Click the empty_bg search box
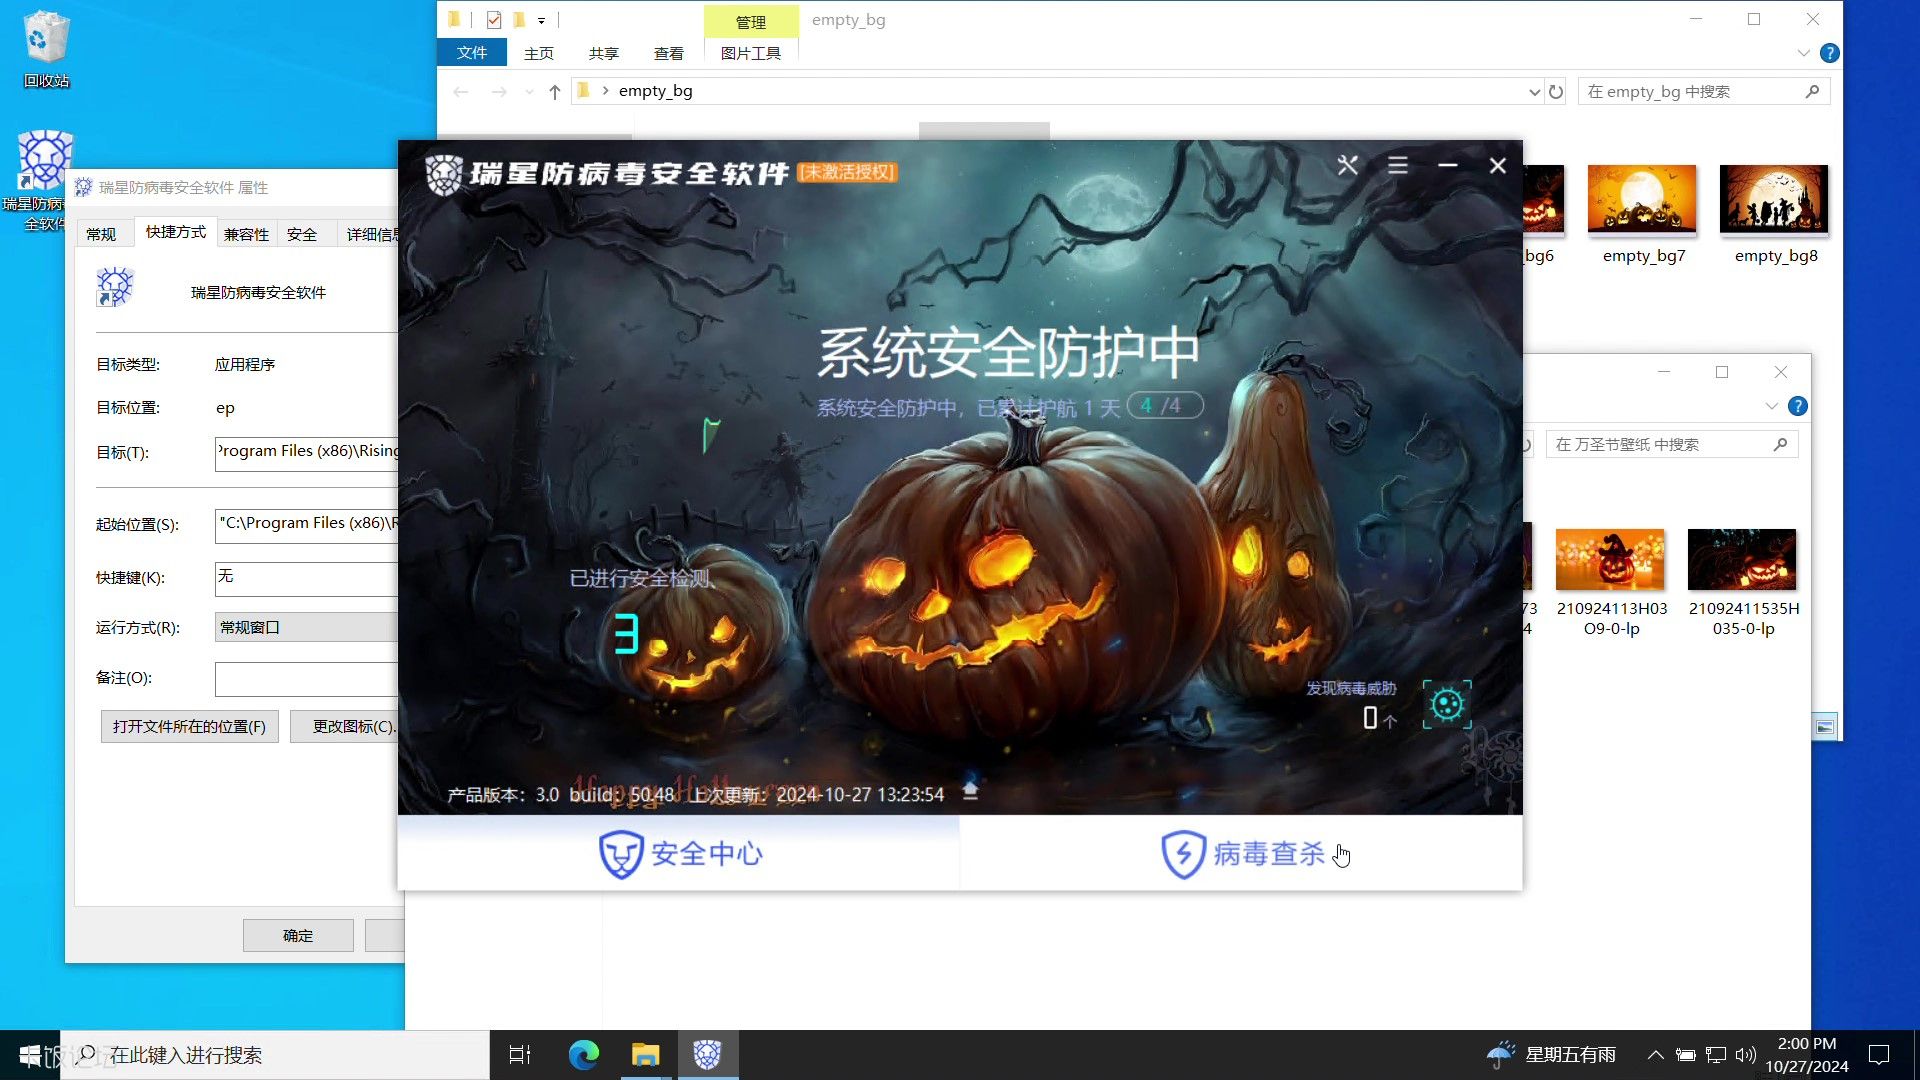 point(1704,91)
